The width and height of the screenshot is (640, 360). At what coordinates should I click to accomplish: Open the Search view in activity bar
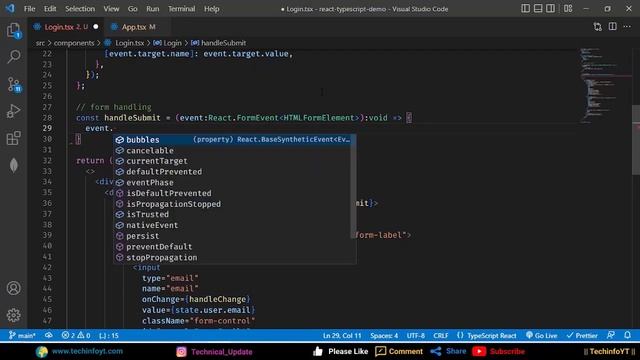click(13, 57)
